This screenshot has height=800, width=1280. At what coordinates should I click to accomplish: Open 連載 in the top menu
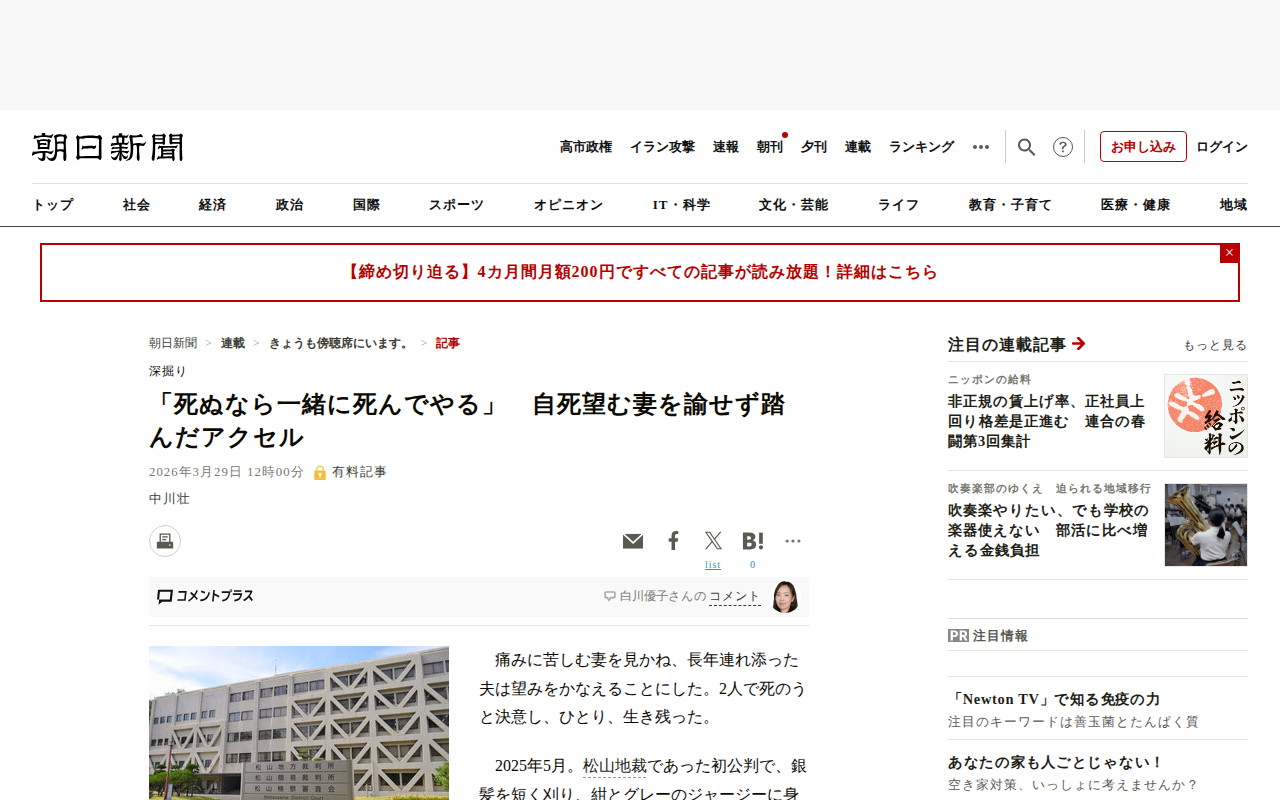pos(858,147)
